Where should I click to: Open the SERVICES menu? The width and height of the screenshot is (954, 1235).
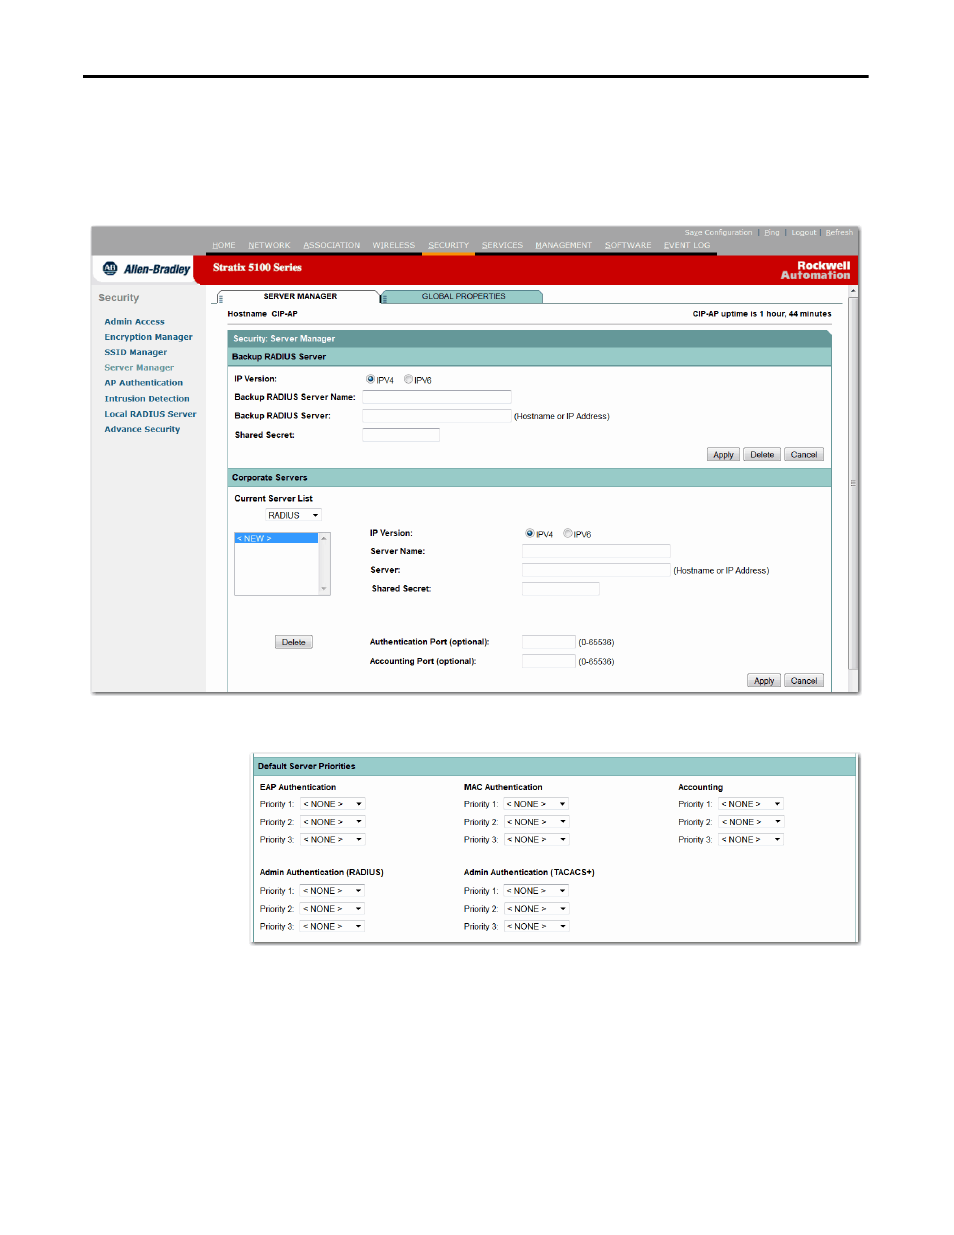(502, 245)
